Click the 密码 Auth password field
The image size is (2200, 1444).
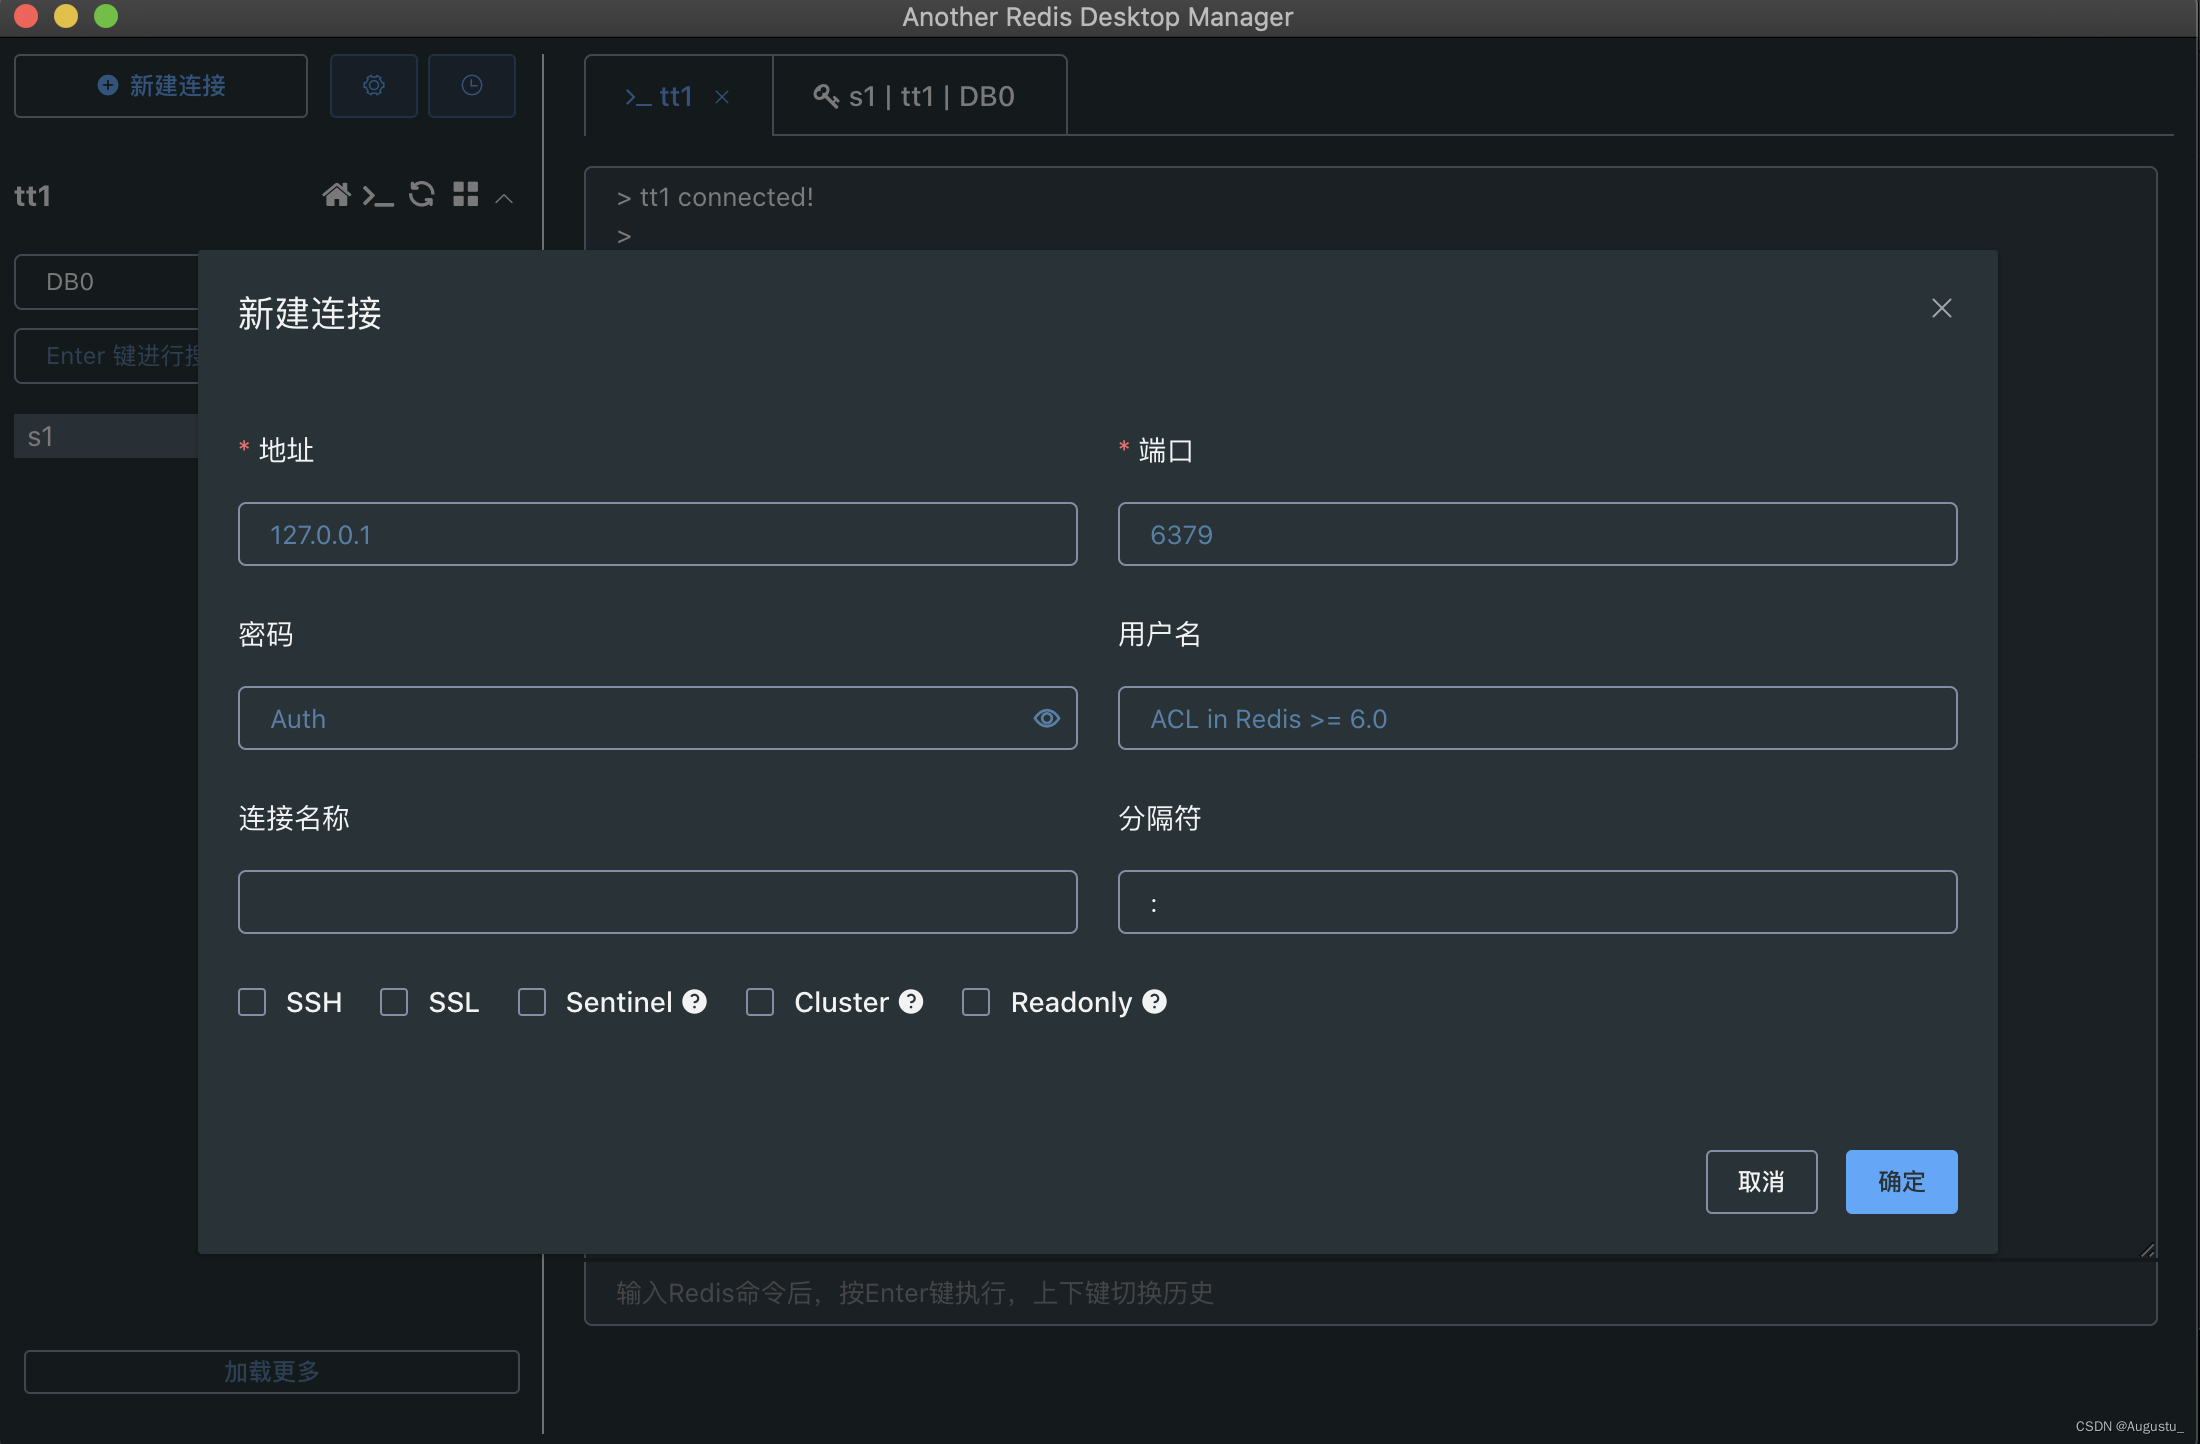[658, 718]
